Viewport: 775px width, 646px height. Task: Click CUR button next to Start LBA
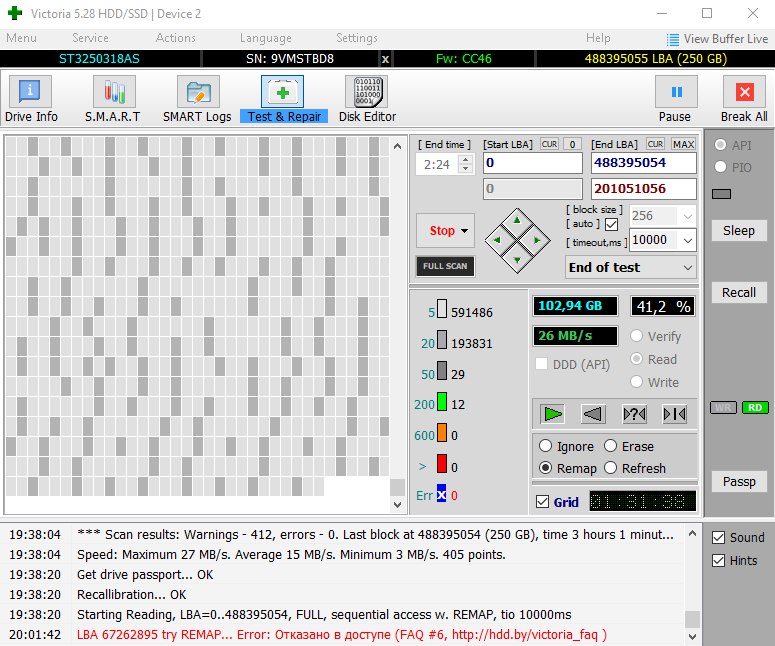coord(549,144)
